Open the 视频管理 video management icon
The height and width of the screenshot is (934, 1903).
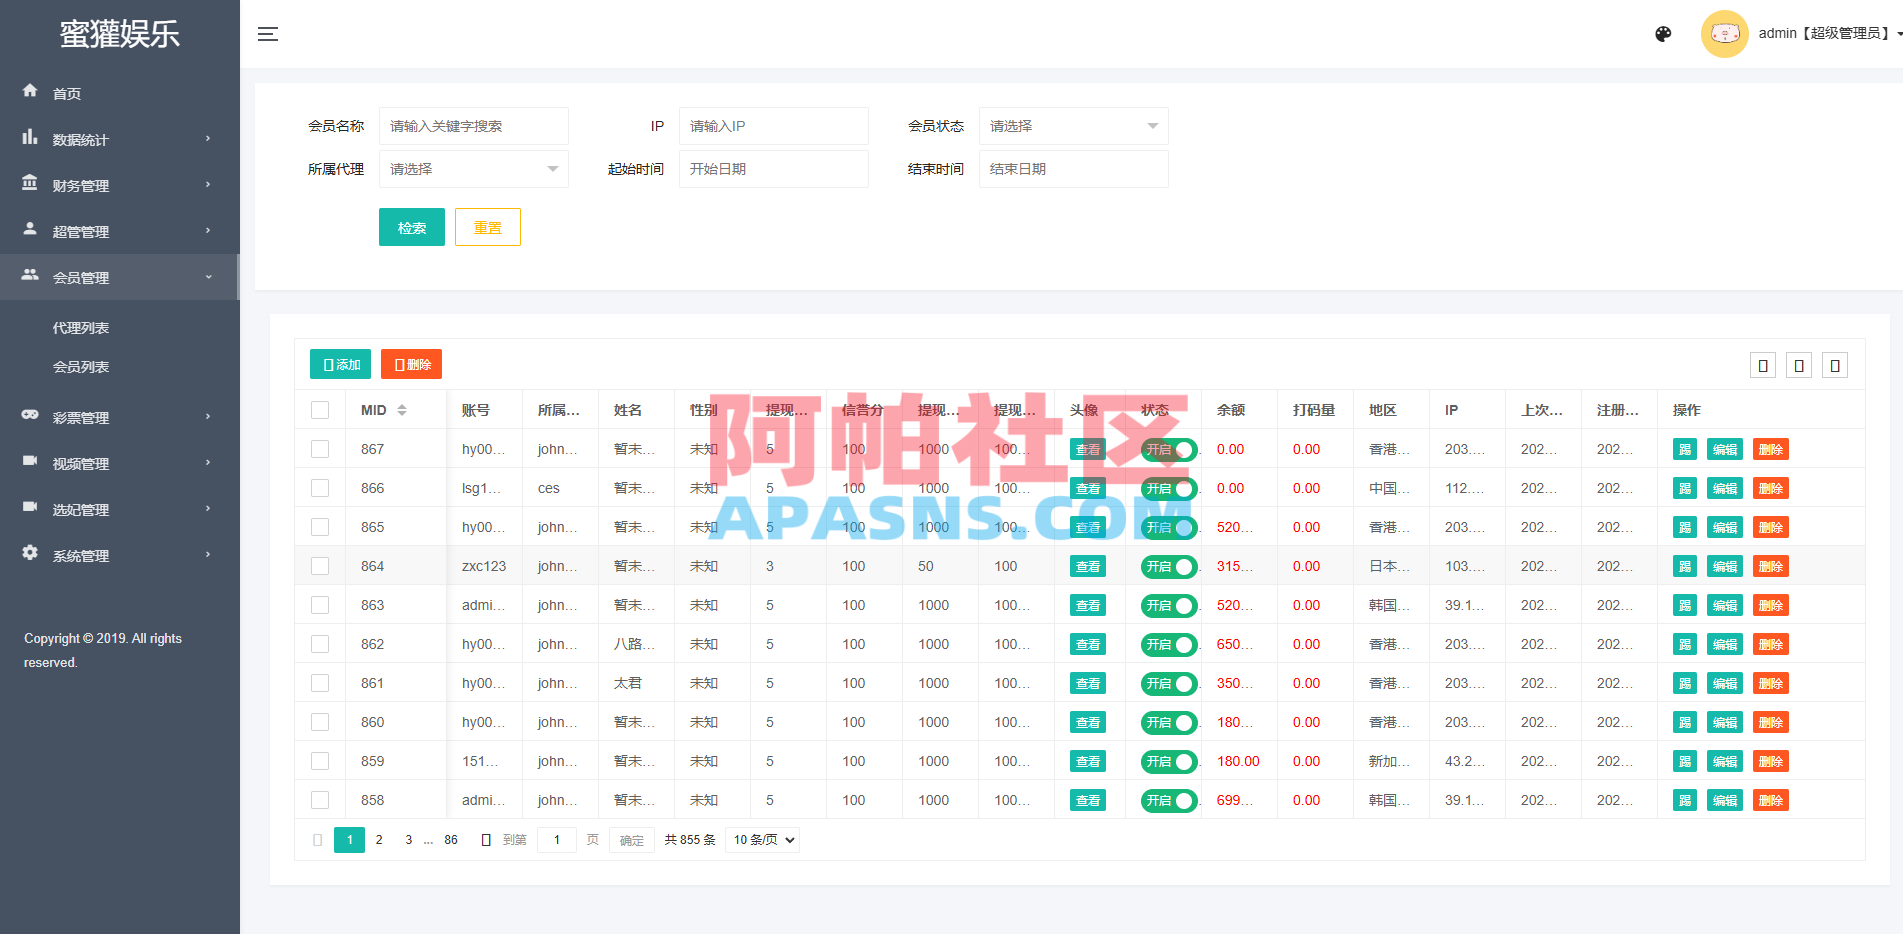coord(30,462)
